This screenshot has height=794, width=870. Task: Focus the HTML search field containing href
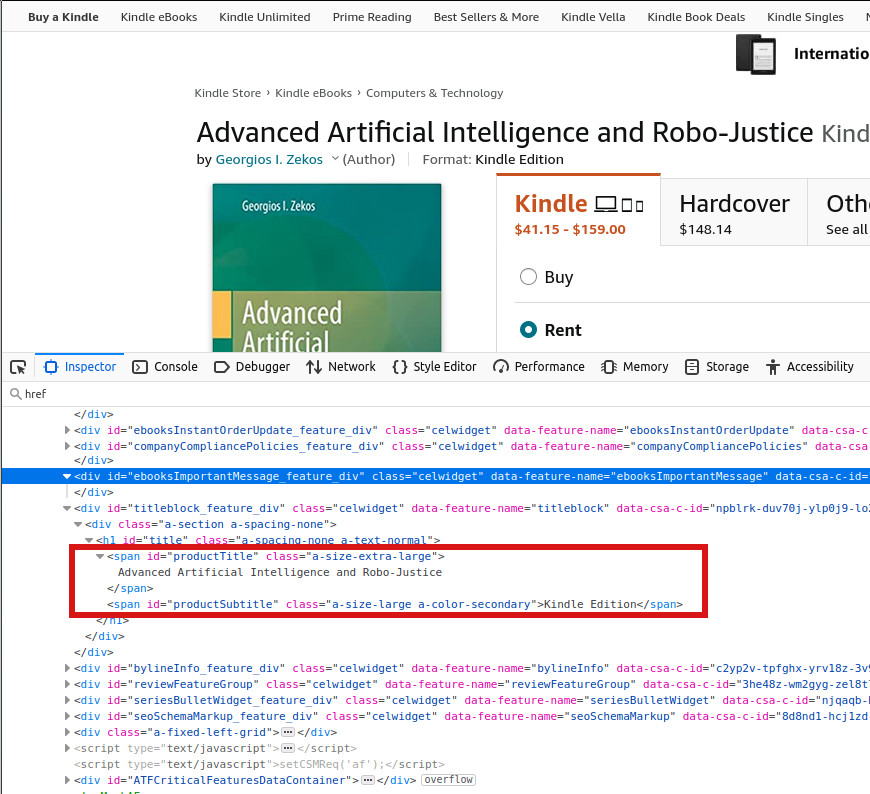click(435, 394)
